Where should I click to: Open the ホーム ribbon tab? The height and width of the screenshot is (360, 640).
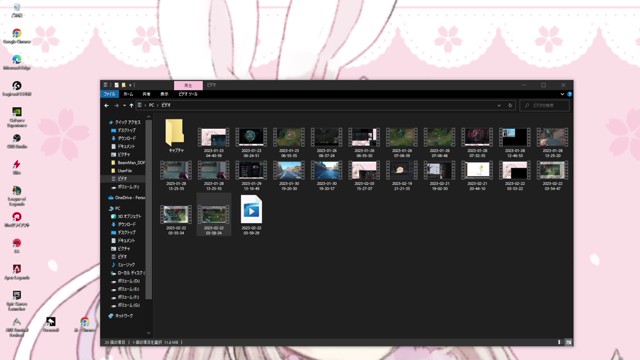(x=128, y=94)
